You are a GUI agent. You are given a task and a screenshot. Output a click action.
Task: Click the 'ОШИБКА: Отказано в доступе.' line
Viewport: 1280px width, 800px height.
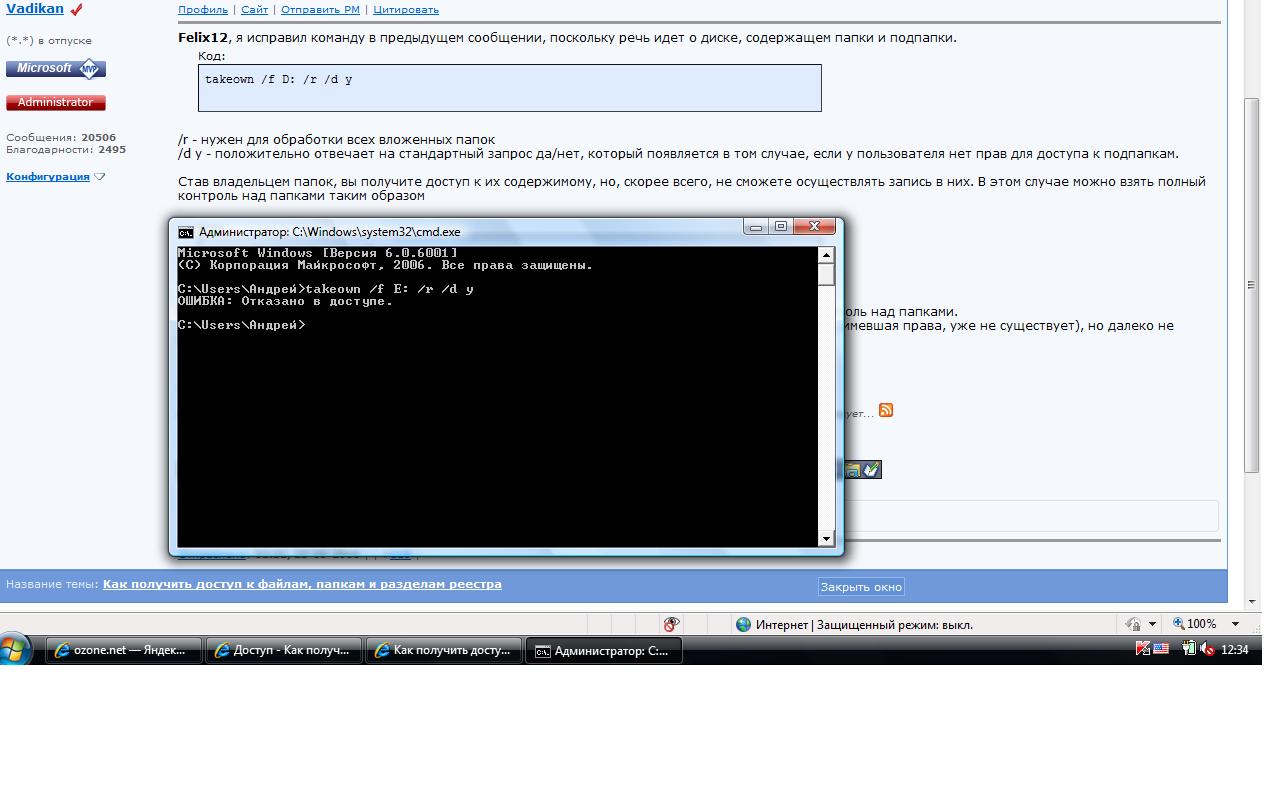[285, 301]
